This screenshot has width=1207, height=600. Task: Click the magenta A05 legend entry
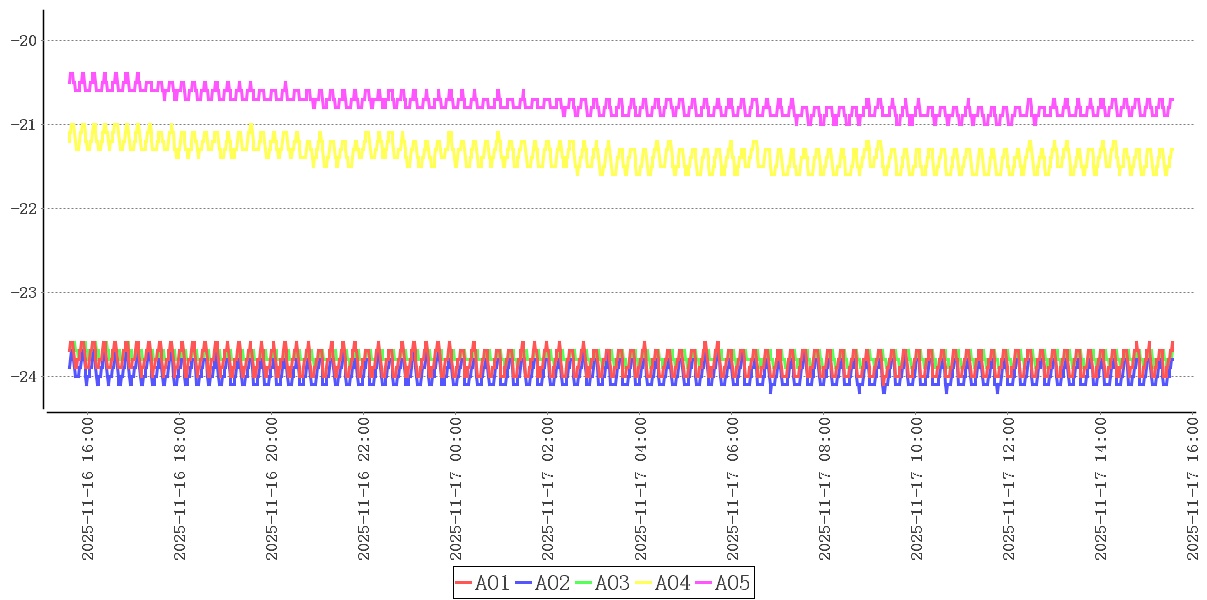(x=723, y=583)
